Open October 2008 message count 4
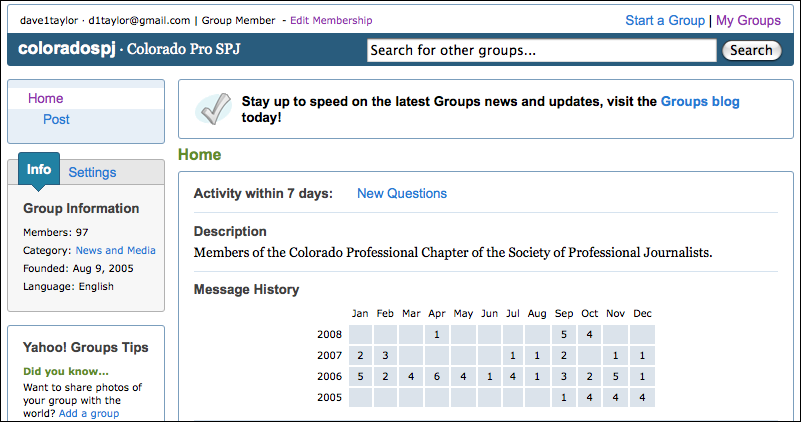The image size is (801, 422). [x=589, y=335]
